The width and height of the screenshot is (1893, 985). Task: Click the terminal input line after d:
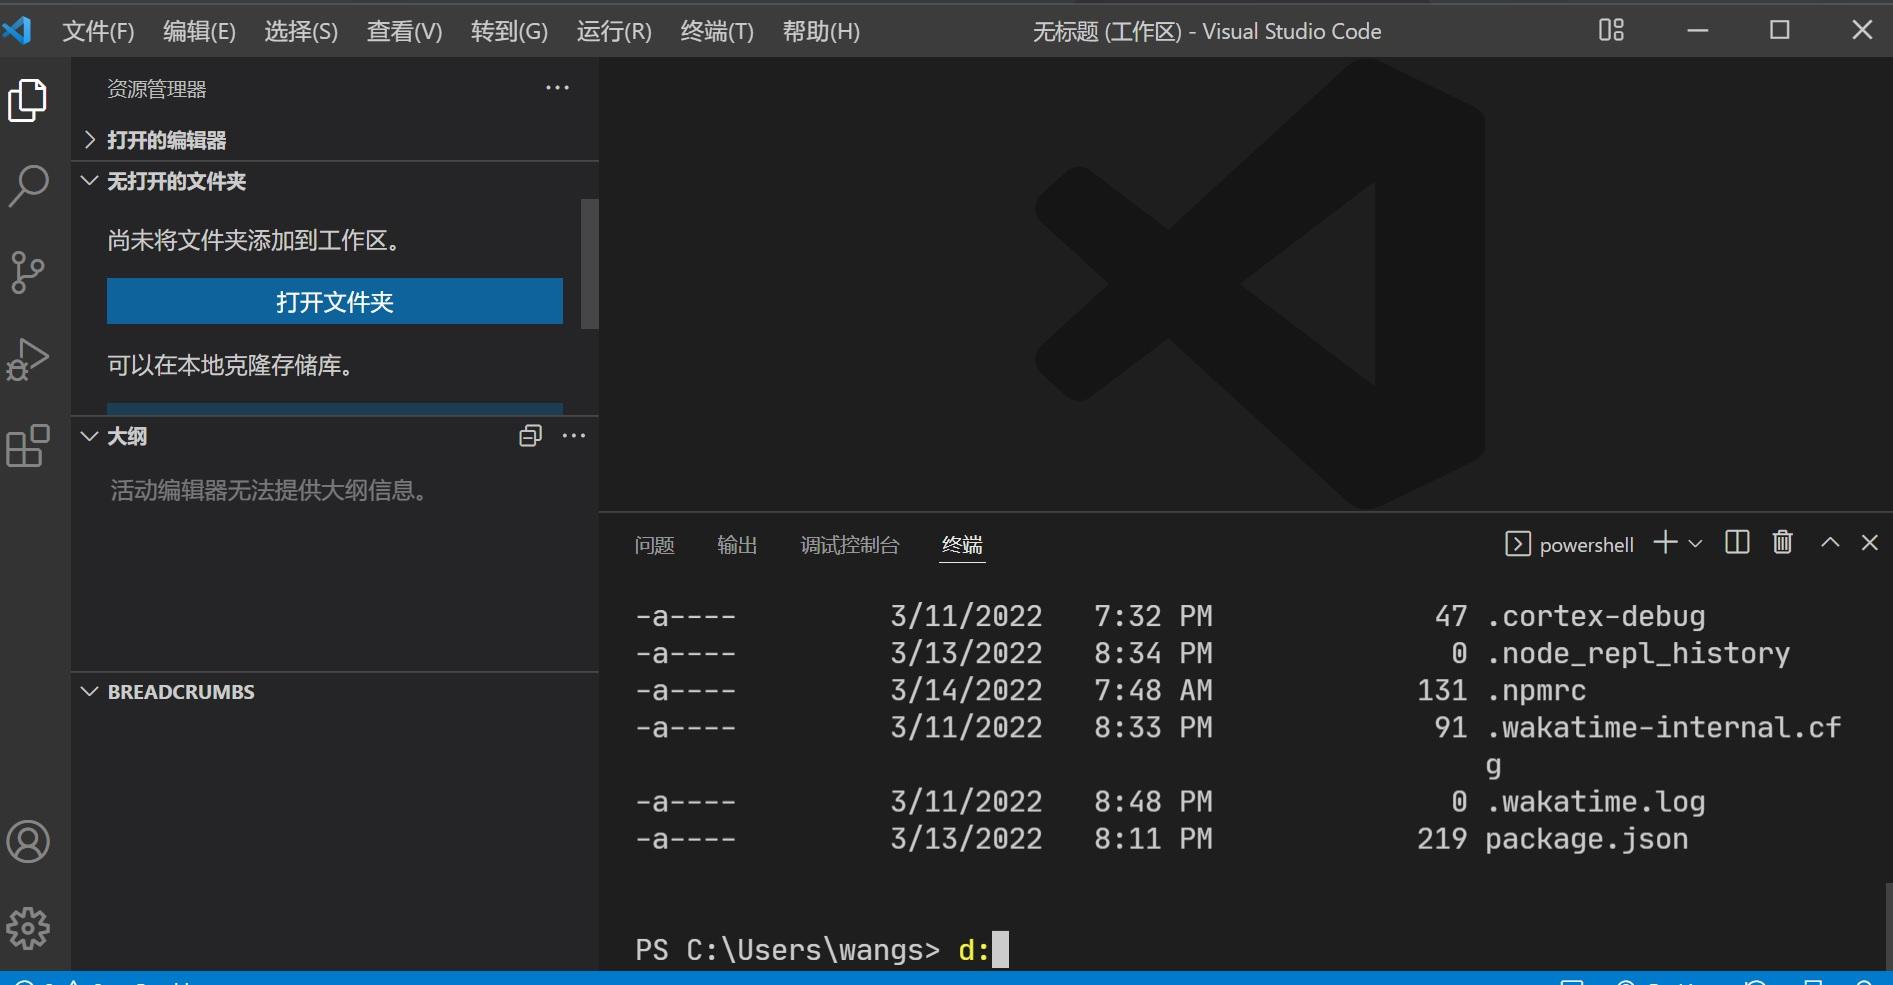click(1001, 949)
